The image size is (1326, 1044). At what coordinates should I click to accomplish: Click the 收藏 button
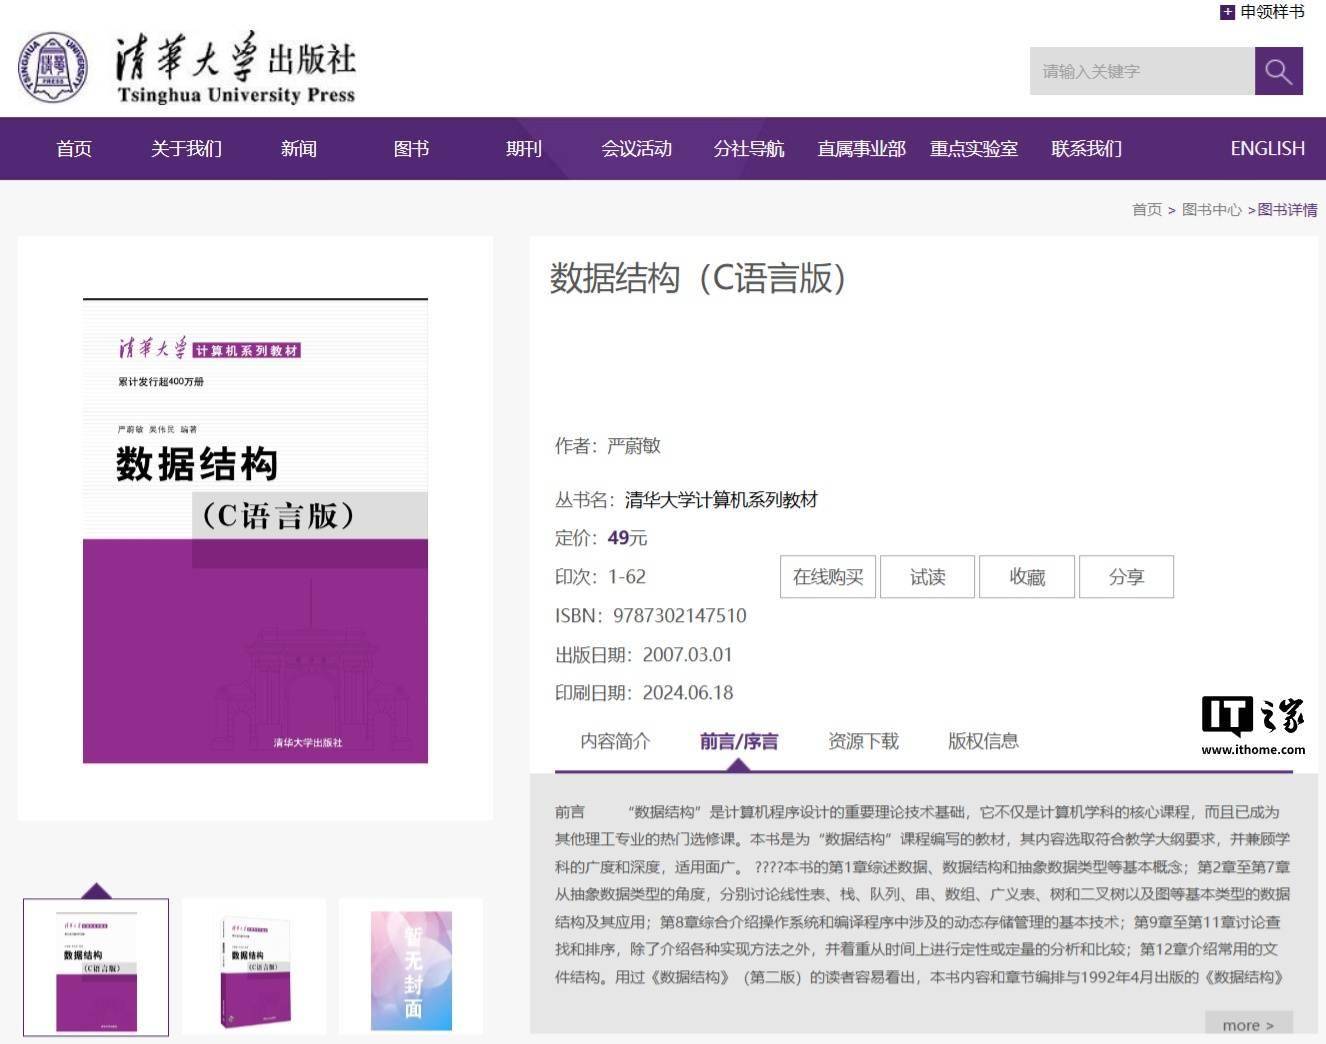tap(1027, 577)
